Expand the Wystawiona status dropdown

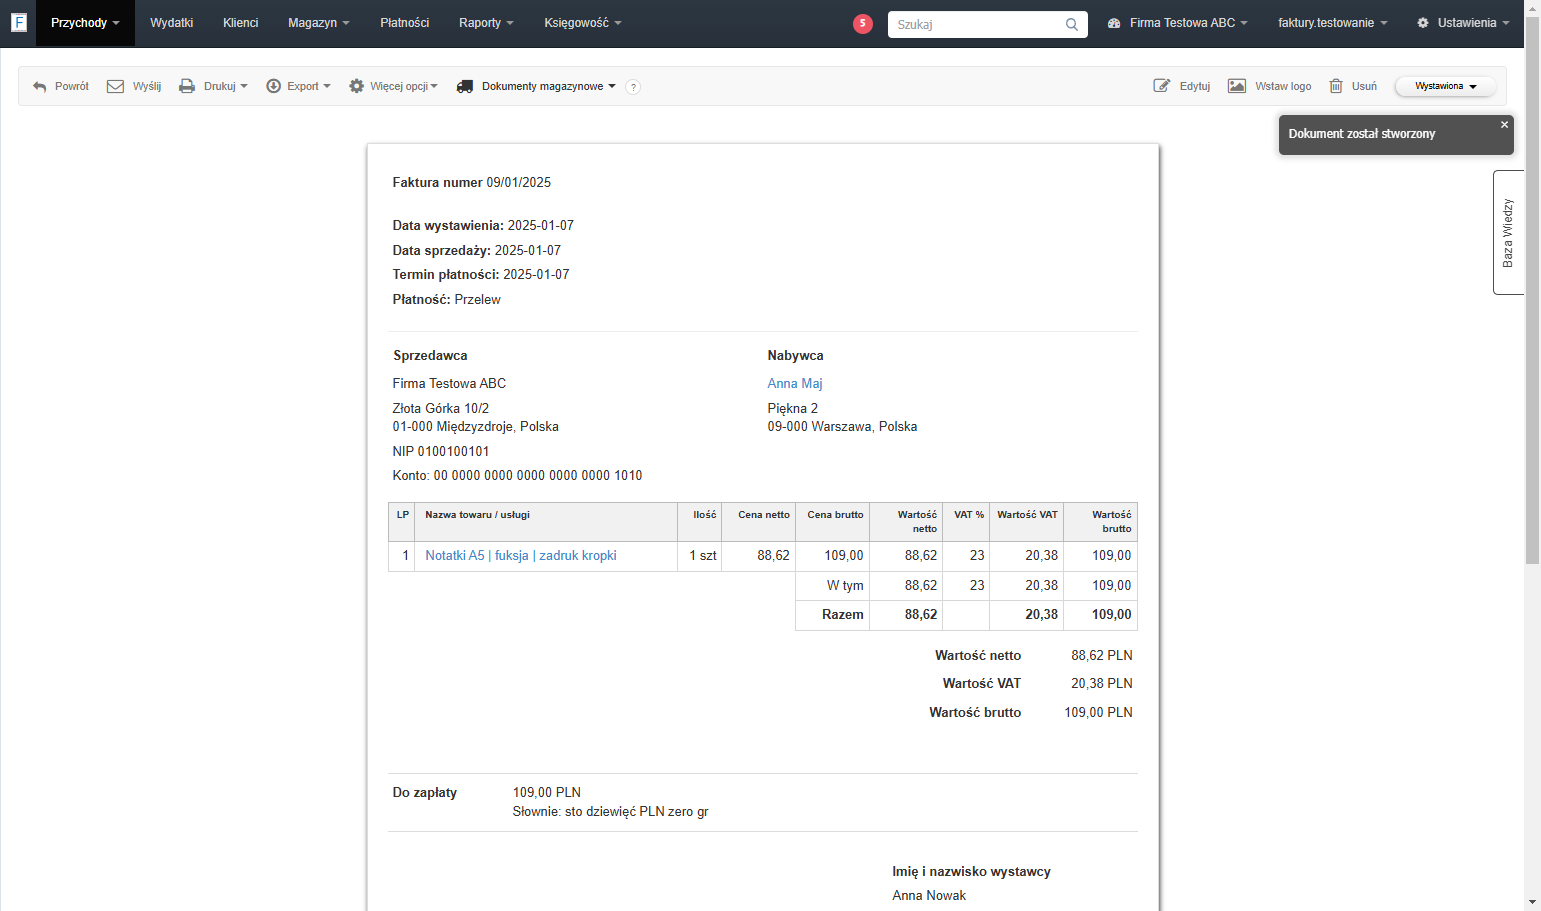pyautogui.click(x=1446, y=87)
